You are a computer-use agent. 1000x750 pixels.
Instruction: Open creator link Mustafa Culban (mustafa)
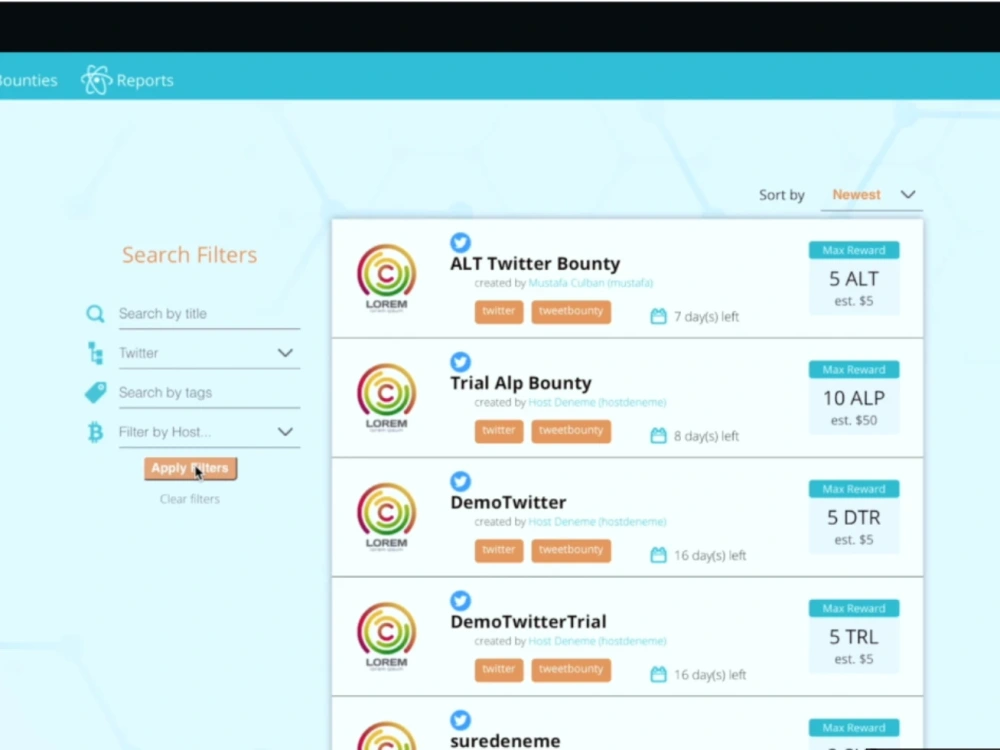click(x=591, y=283)
